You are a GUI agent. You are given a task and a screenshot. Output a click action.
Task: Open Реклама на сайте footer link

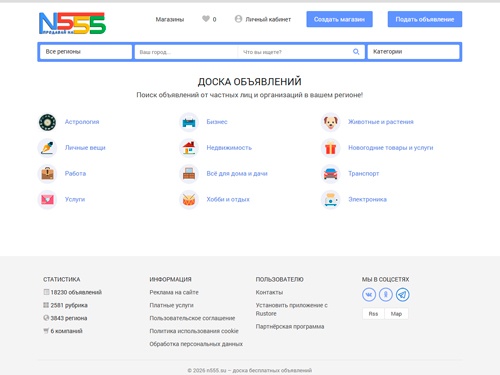point(174,292)
